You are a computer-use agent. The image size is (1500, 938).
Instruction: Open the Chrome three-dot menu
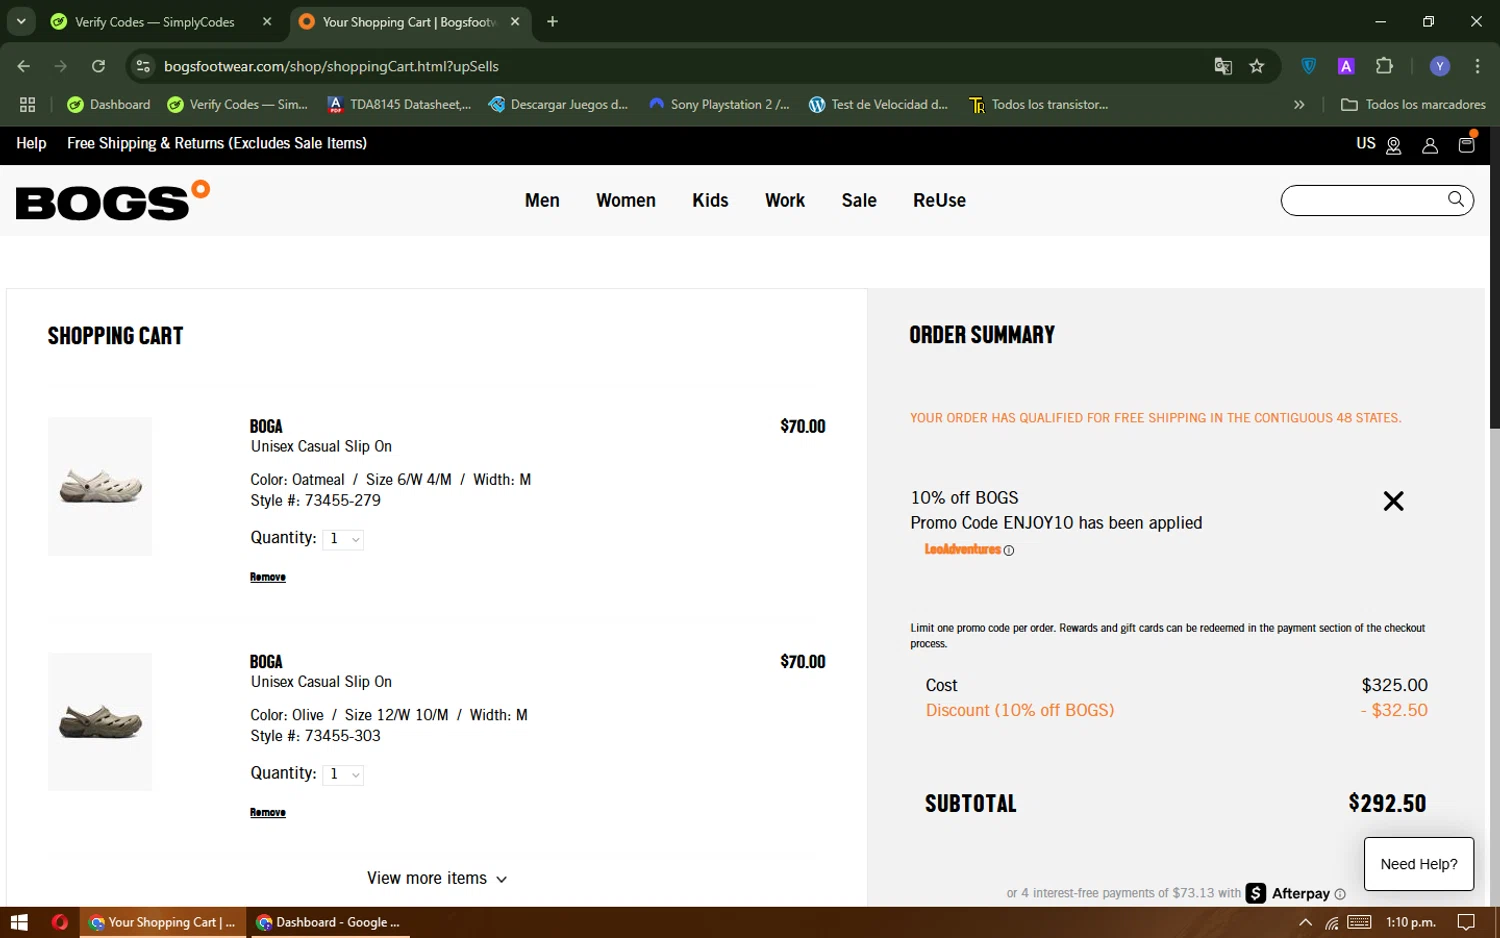(1477, 66)
